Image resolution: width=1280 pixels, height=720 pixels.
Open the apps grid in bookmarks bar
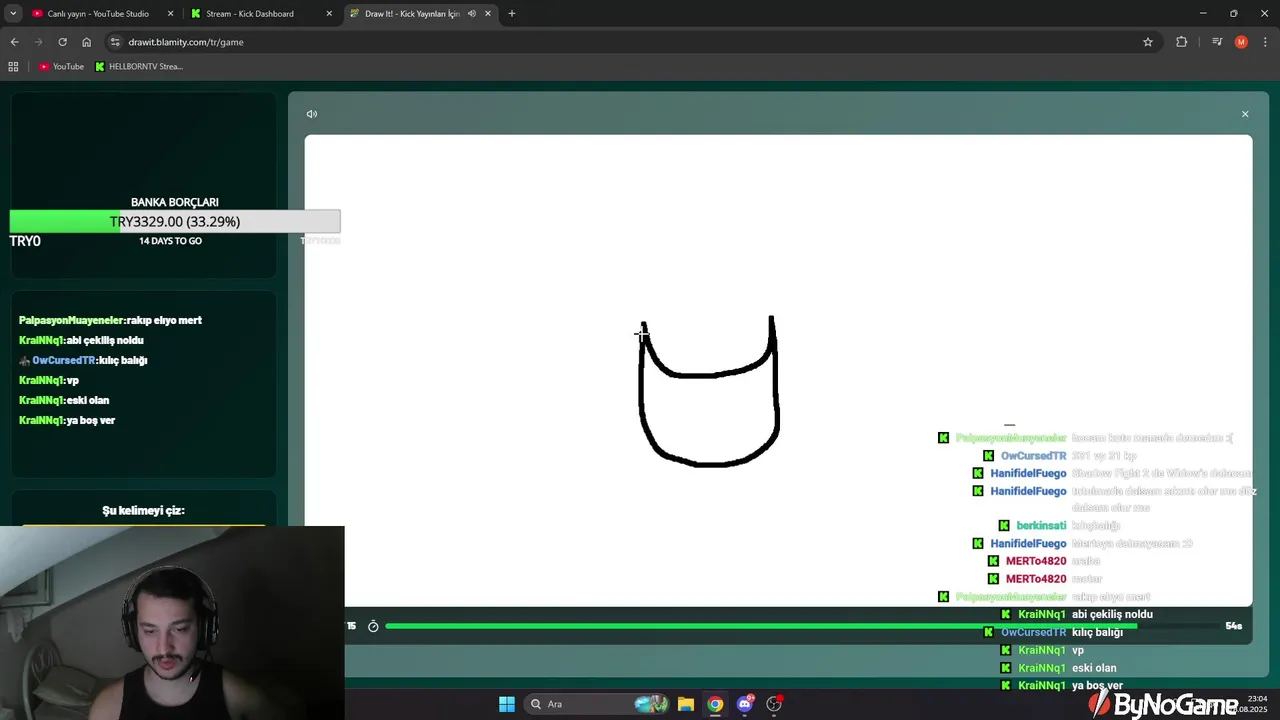(x=13, y=67)
